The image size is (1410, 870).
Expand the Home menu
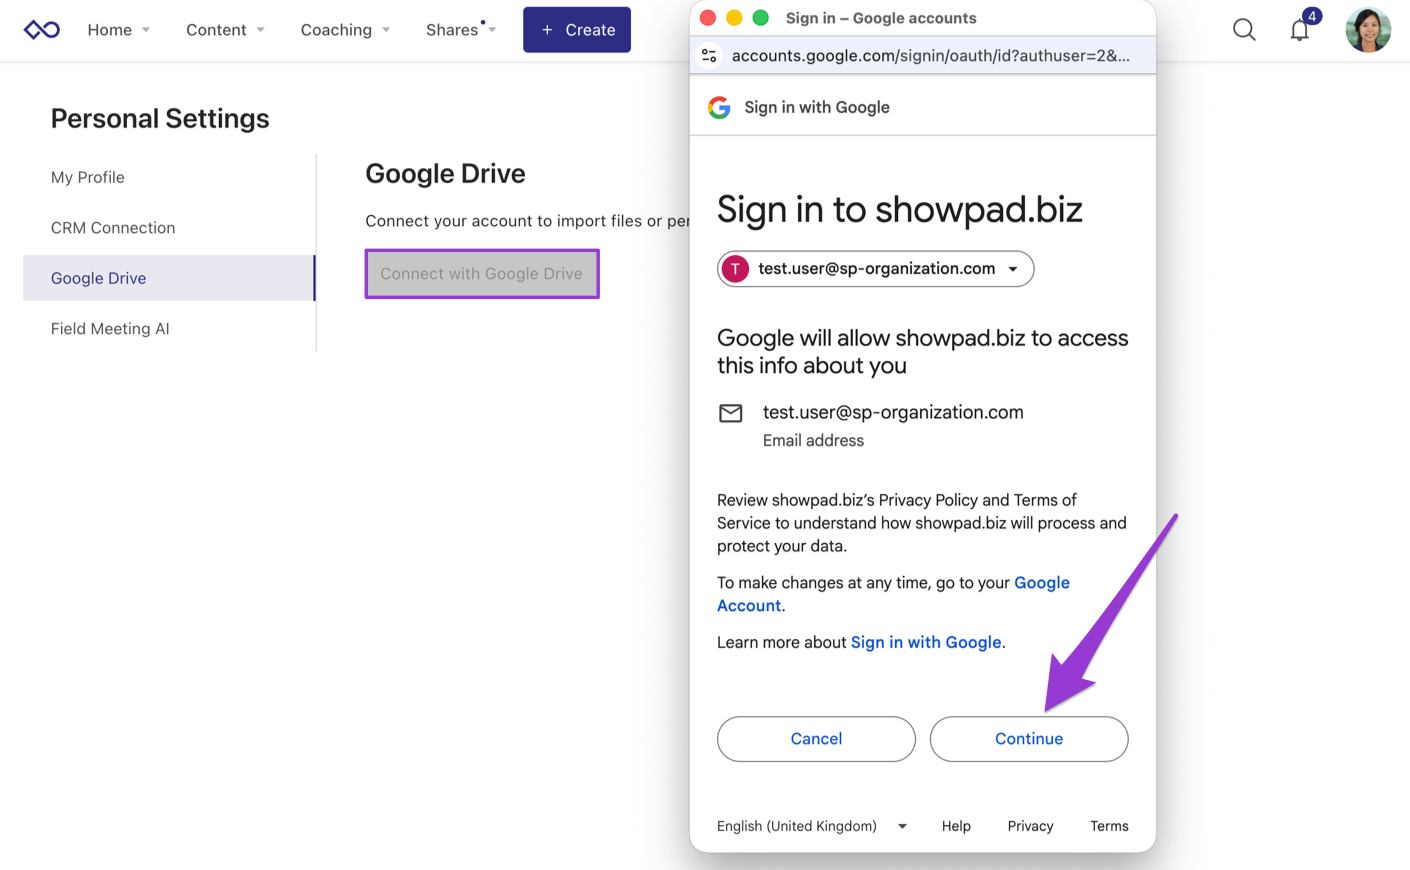118,30
